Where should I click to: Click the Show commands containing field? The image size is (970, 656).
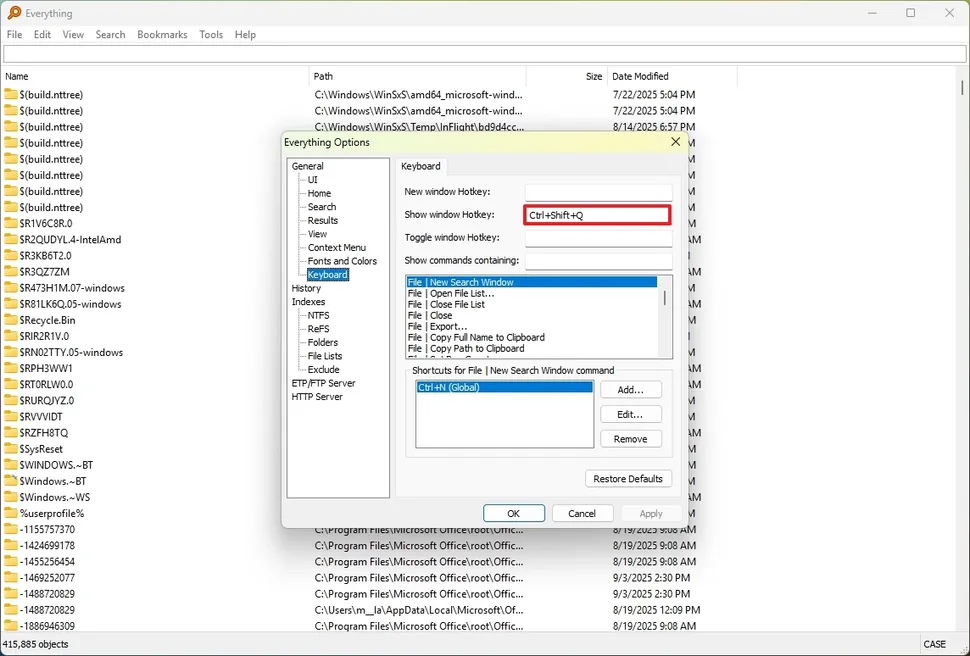click(x=597, y=260)
